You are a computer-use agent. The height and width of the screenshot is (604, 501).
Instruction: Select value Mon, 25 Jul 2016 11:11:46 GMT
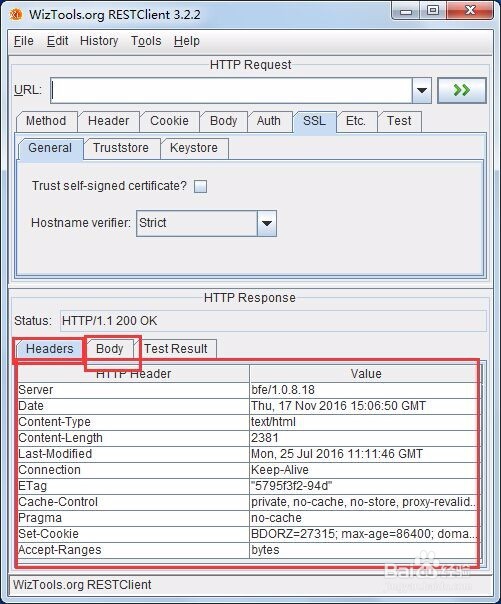click(x=364, y=454)
